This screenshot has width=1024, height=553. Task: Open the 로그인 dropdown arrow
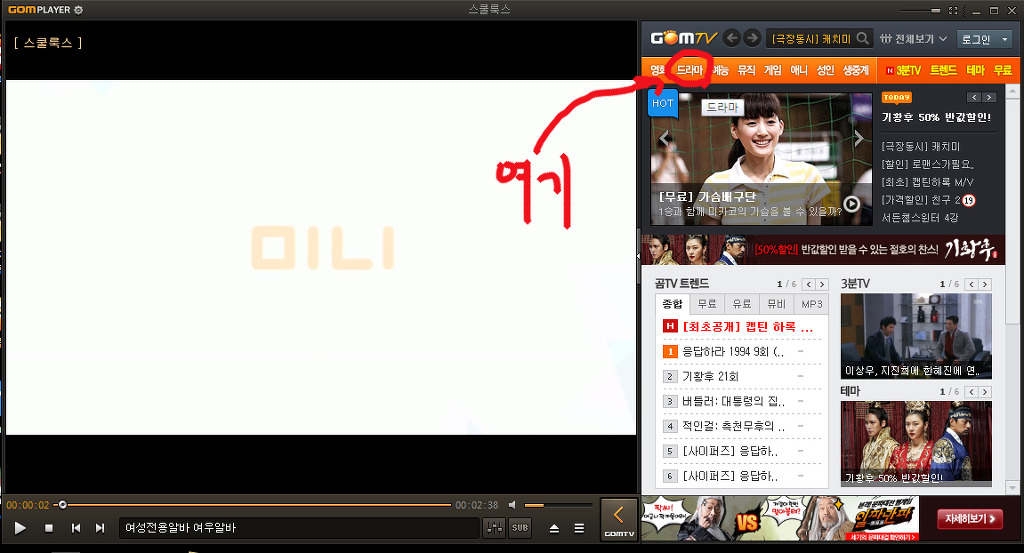(x=1004, y=40)
